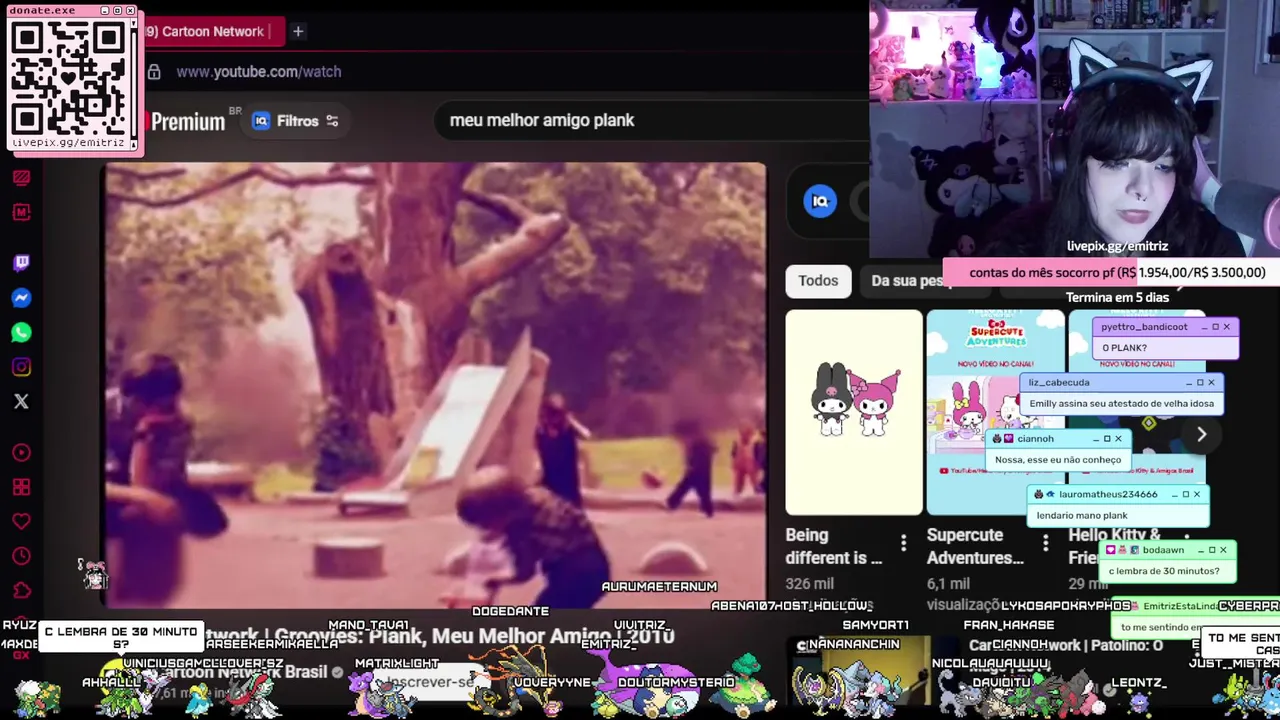Click the 326 mil view count

click(x=810, y=584)
